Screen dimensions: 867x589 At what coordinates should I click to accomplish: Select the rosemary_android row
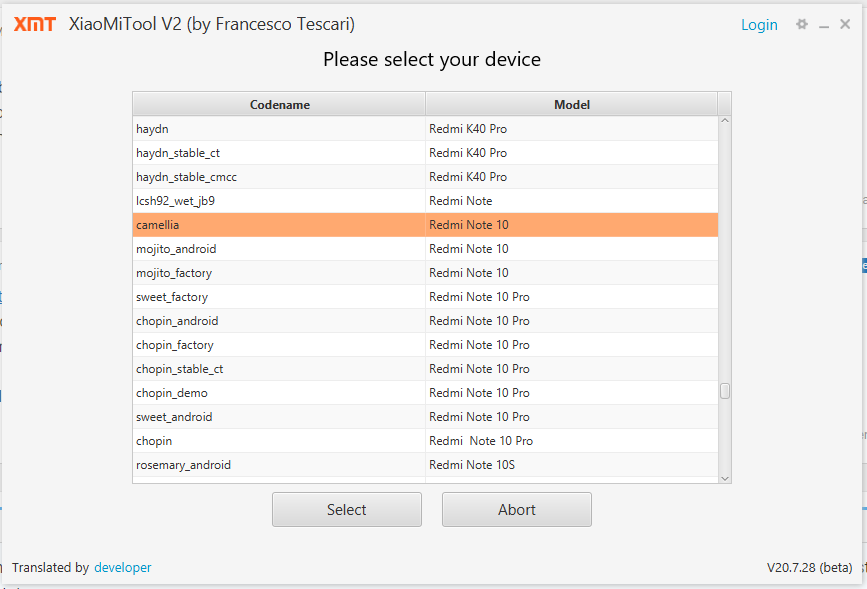click(425, 465)
